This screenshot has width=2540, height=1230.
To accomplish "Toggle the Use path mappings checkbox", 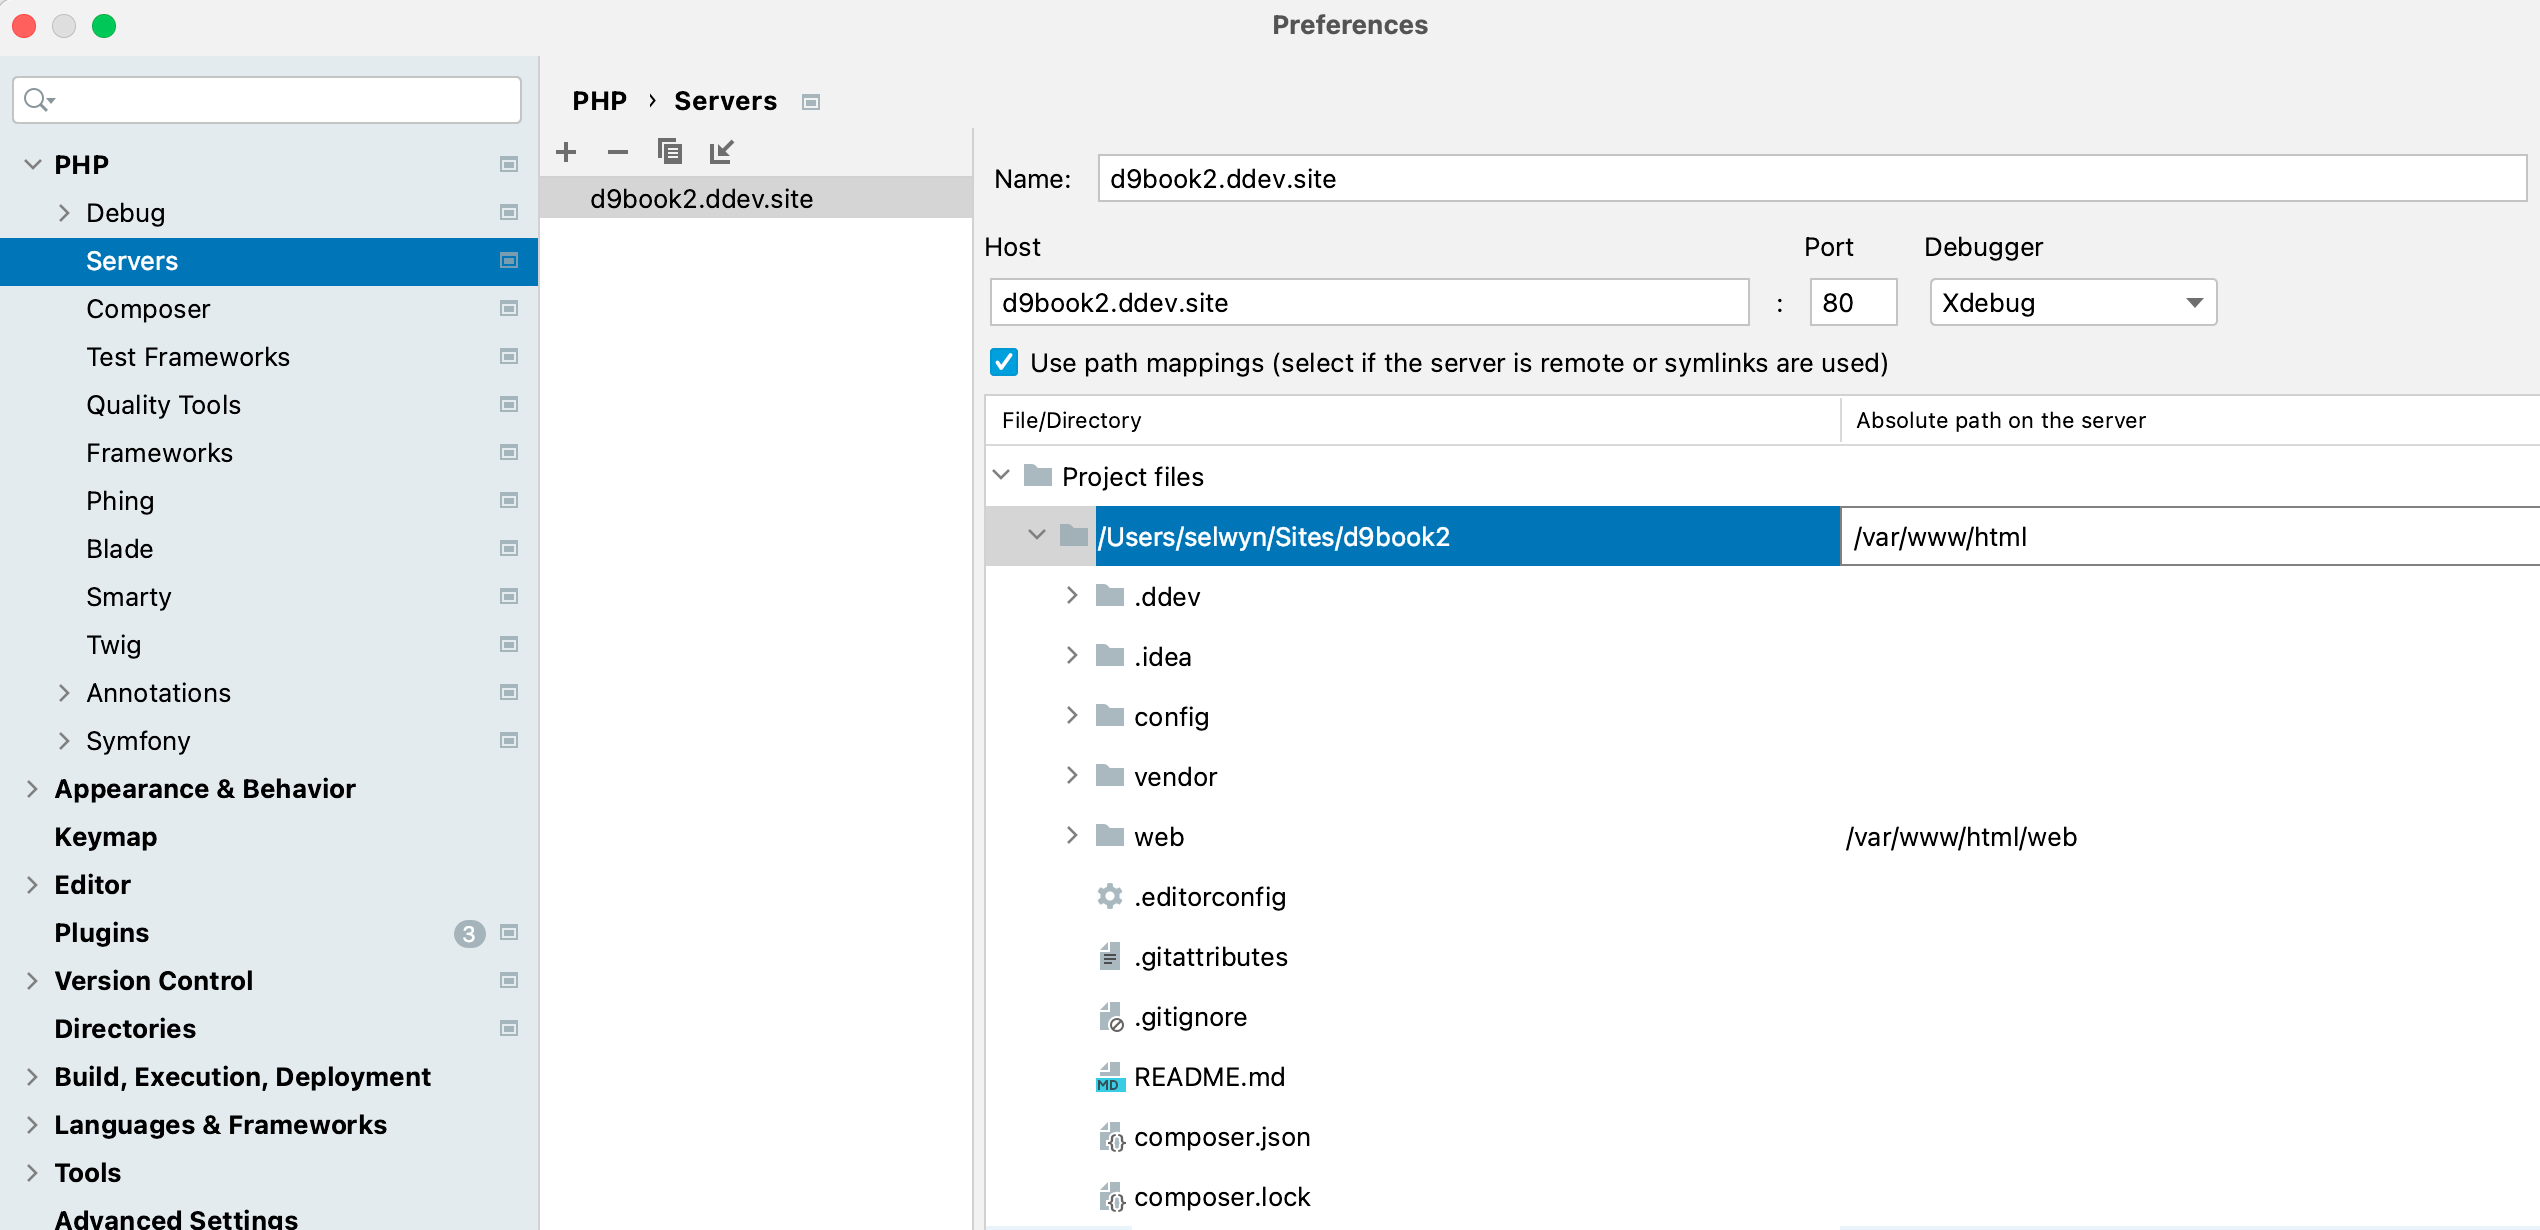I will [x=1004, y=362].
